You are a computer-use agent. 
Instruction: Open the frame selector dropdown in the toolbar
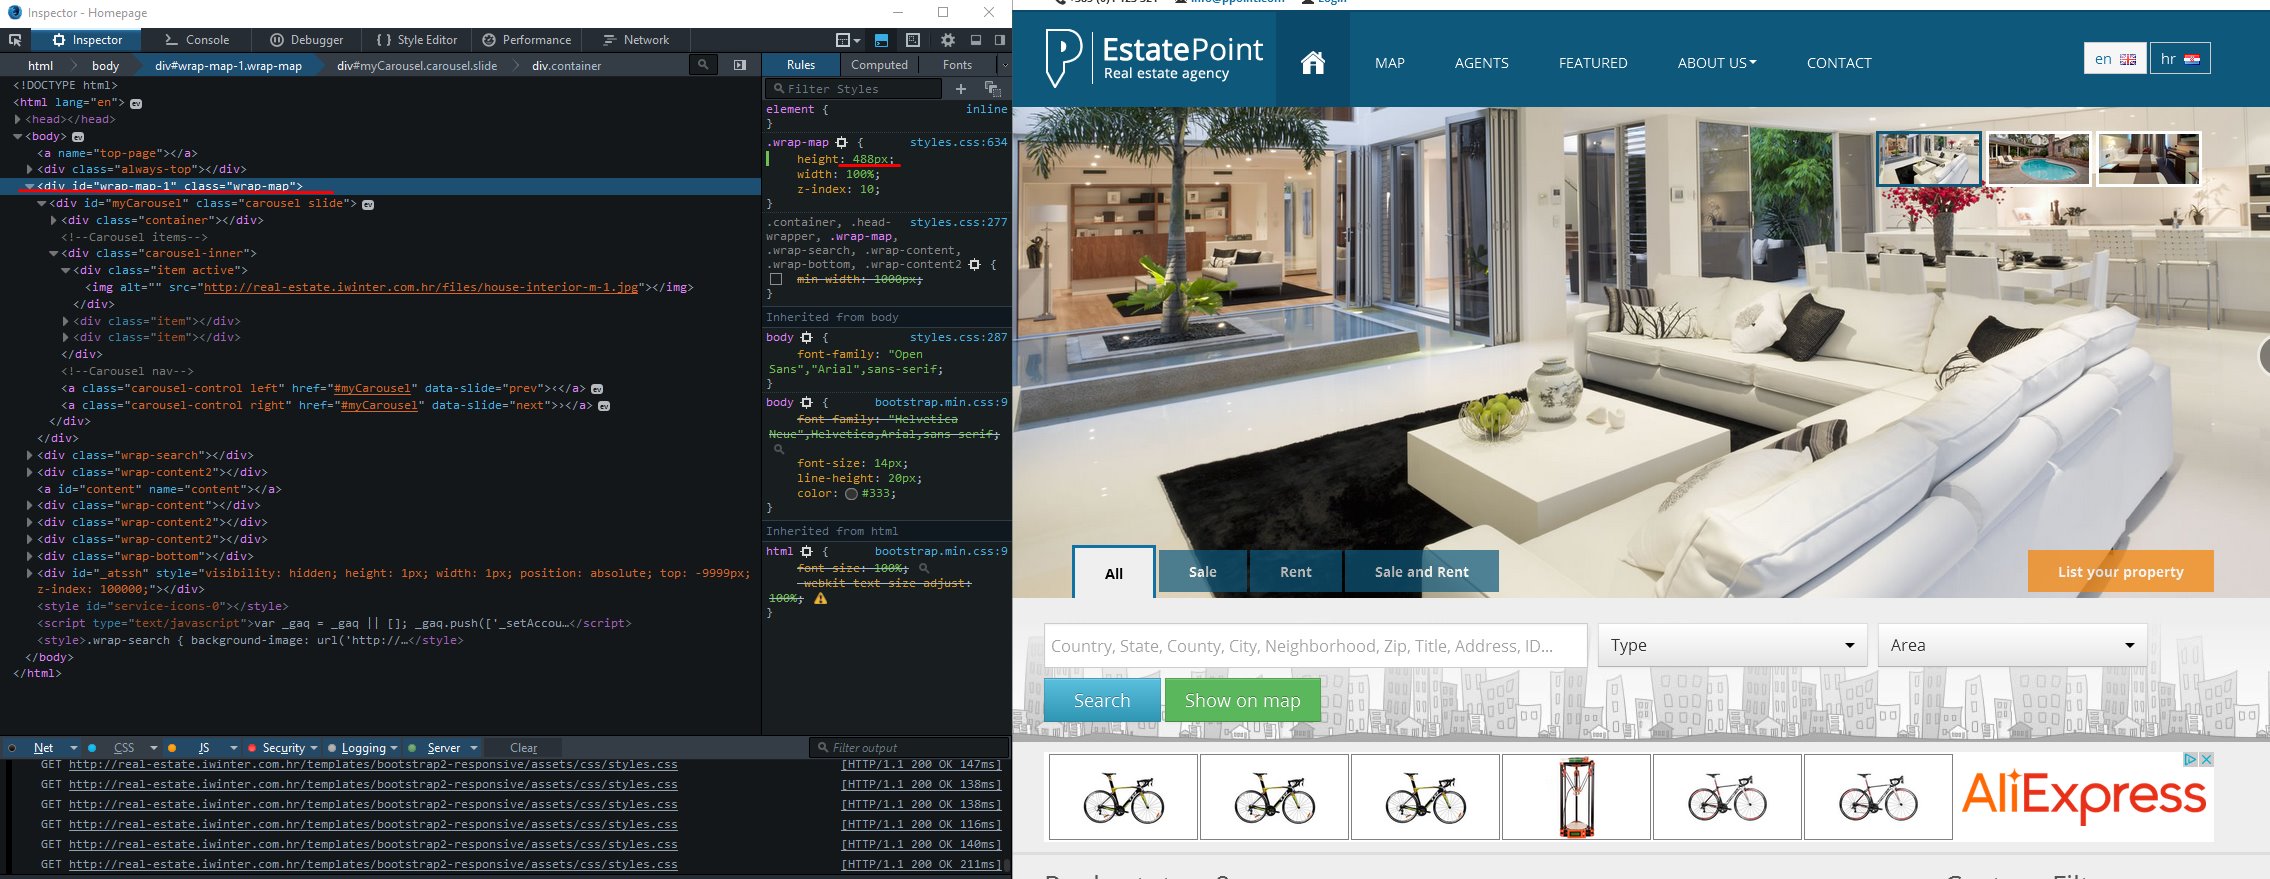click(847, 40)
